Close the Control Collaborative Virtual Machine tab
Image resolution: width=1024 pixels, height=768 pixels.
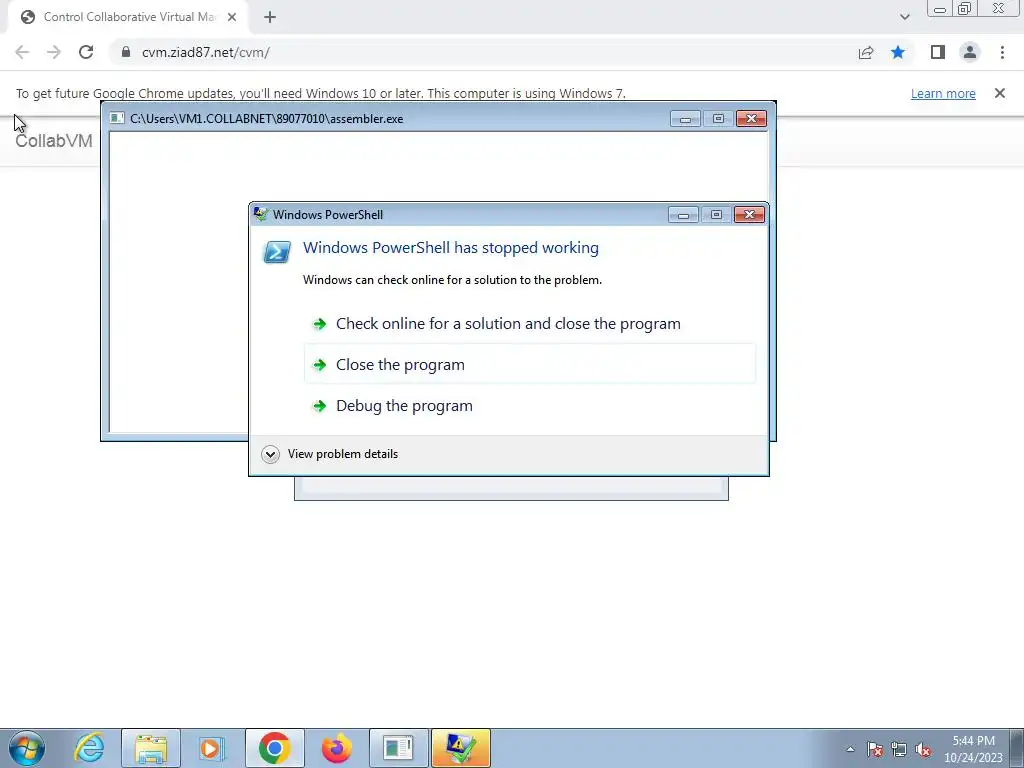pos(232,17)
